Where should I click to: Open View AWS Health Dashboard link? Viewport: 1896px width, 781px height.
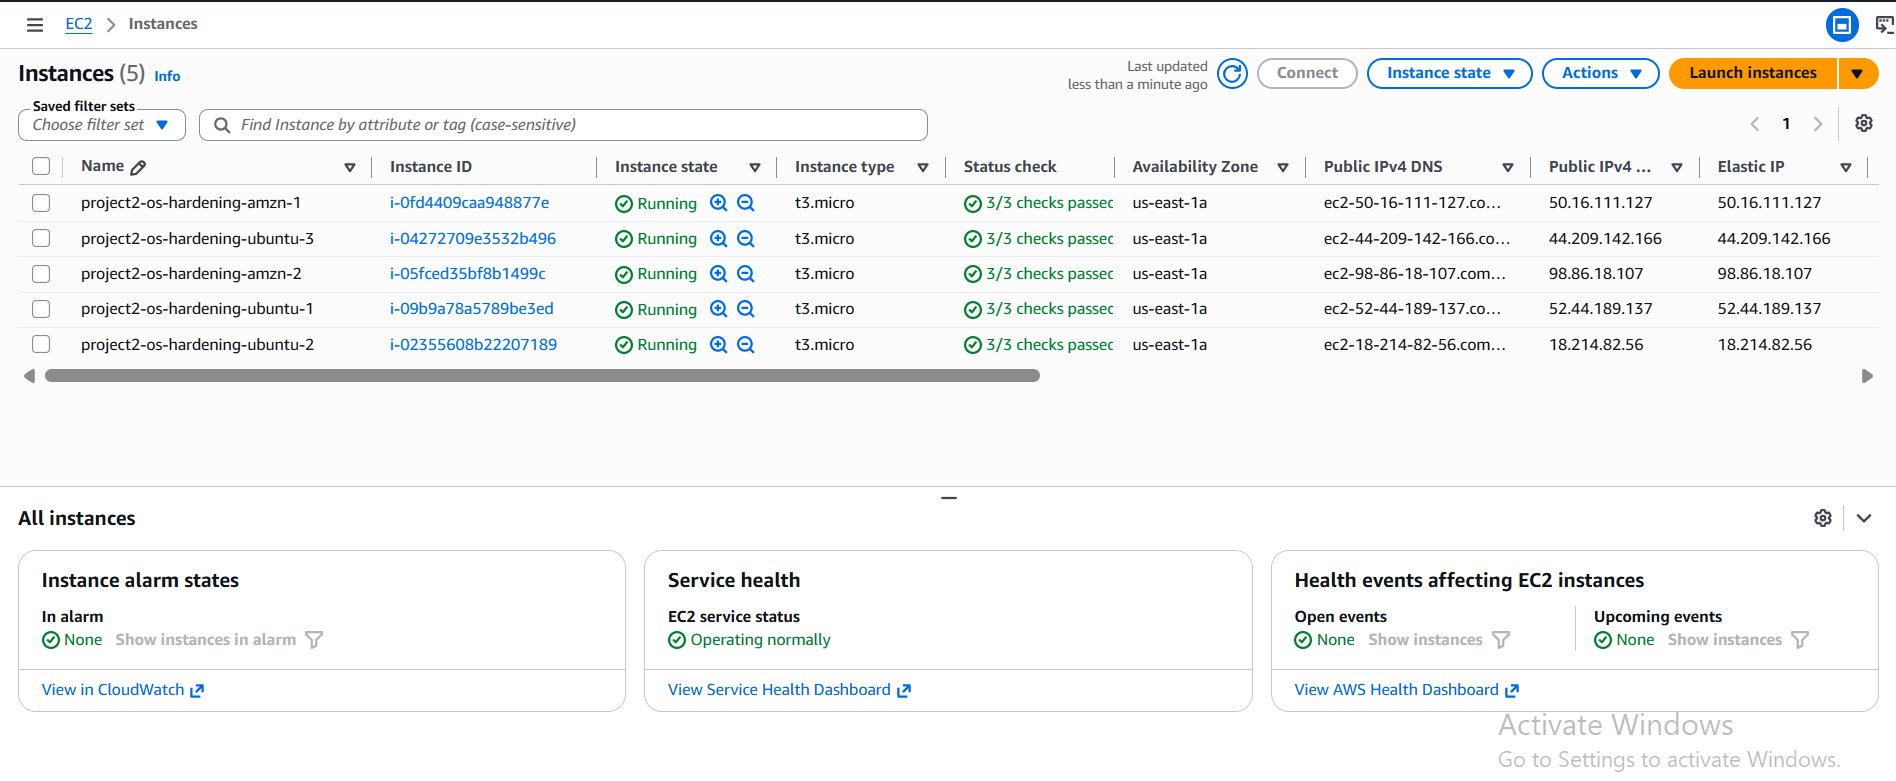1406,690
